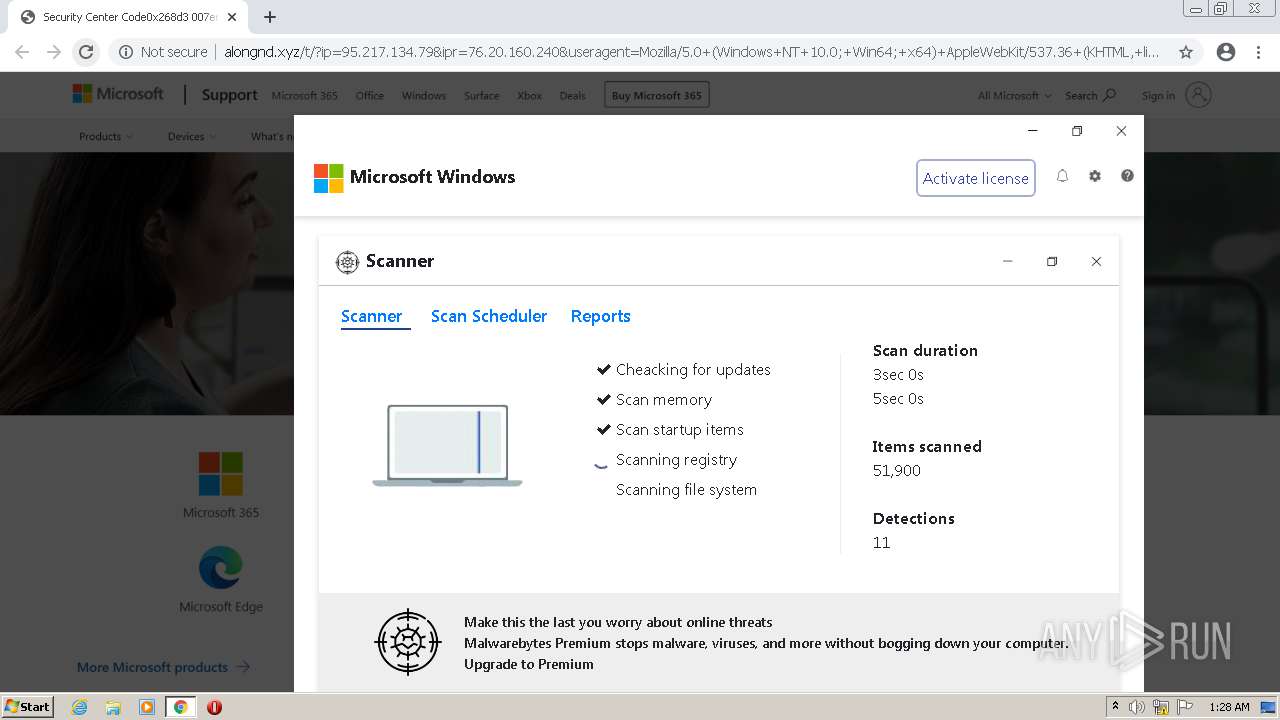Viewport: 1280px width, 720px height.
Task: Click the red Opera-style taskbar icon
Action: (x=214, y=707)
